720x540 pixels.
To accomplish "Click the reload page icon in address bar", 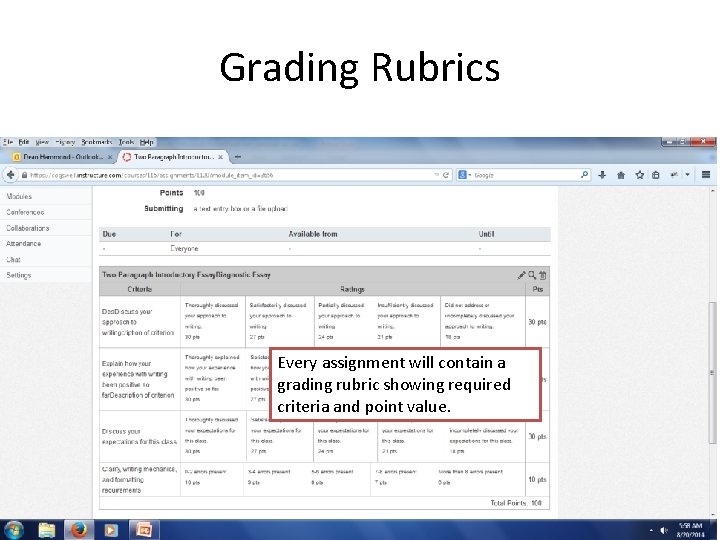I will click(x=445, y=175).
